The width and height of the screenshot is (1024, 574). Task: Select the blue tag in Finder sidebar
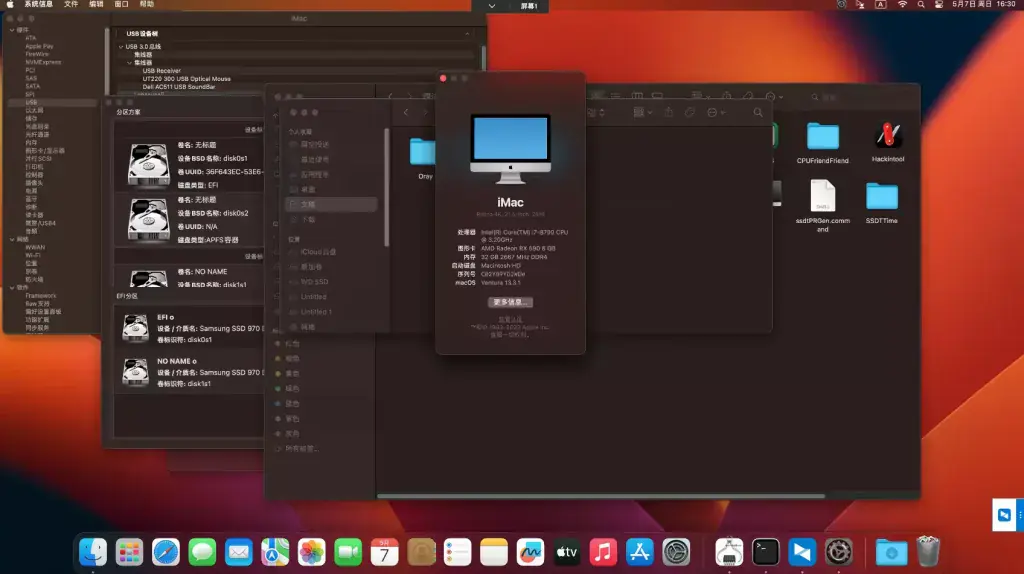[287, 404]
